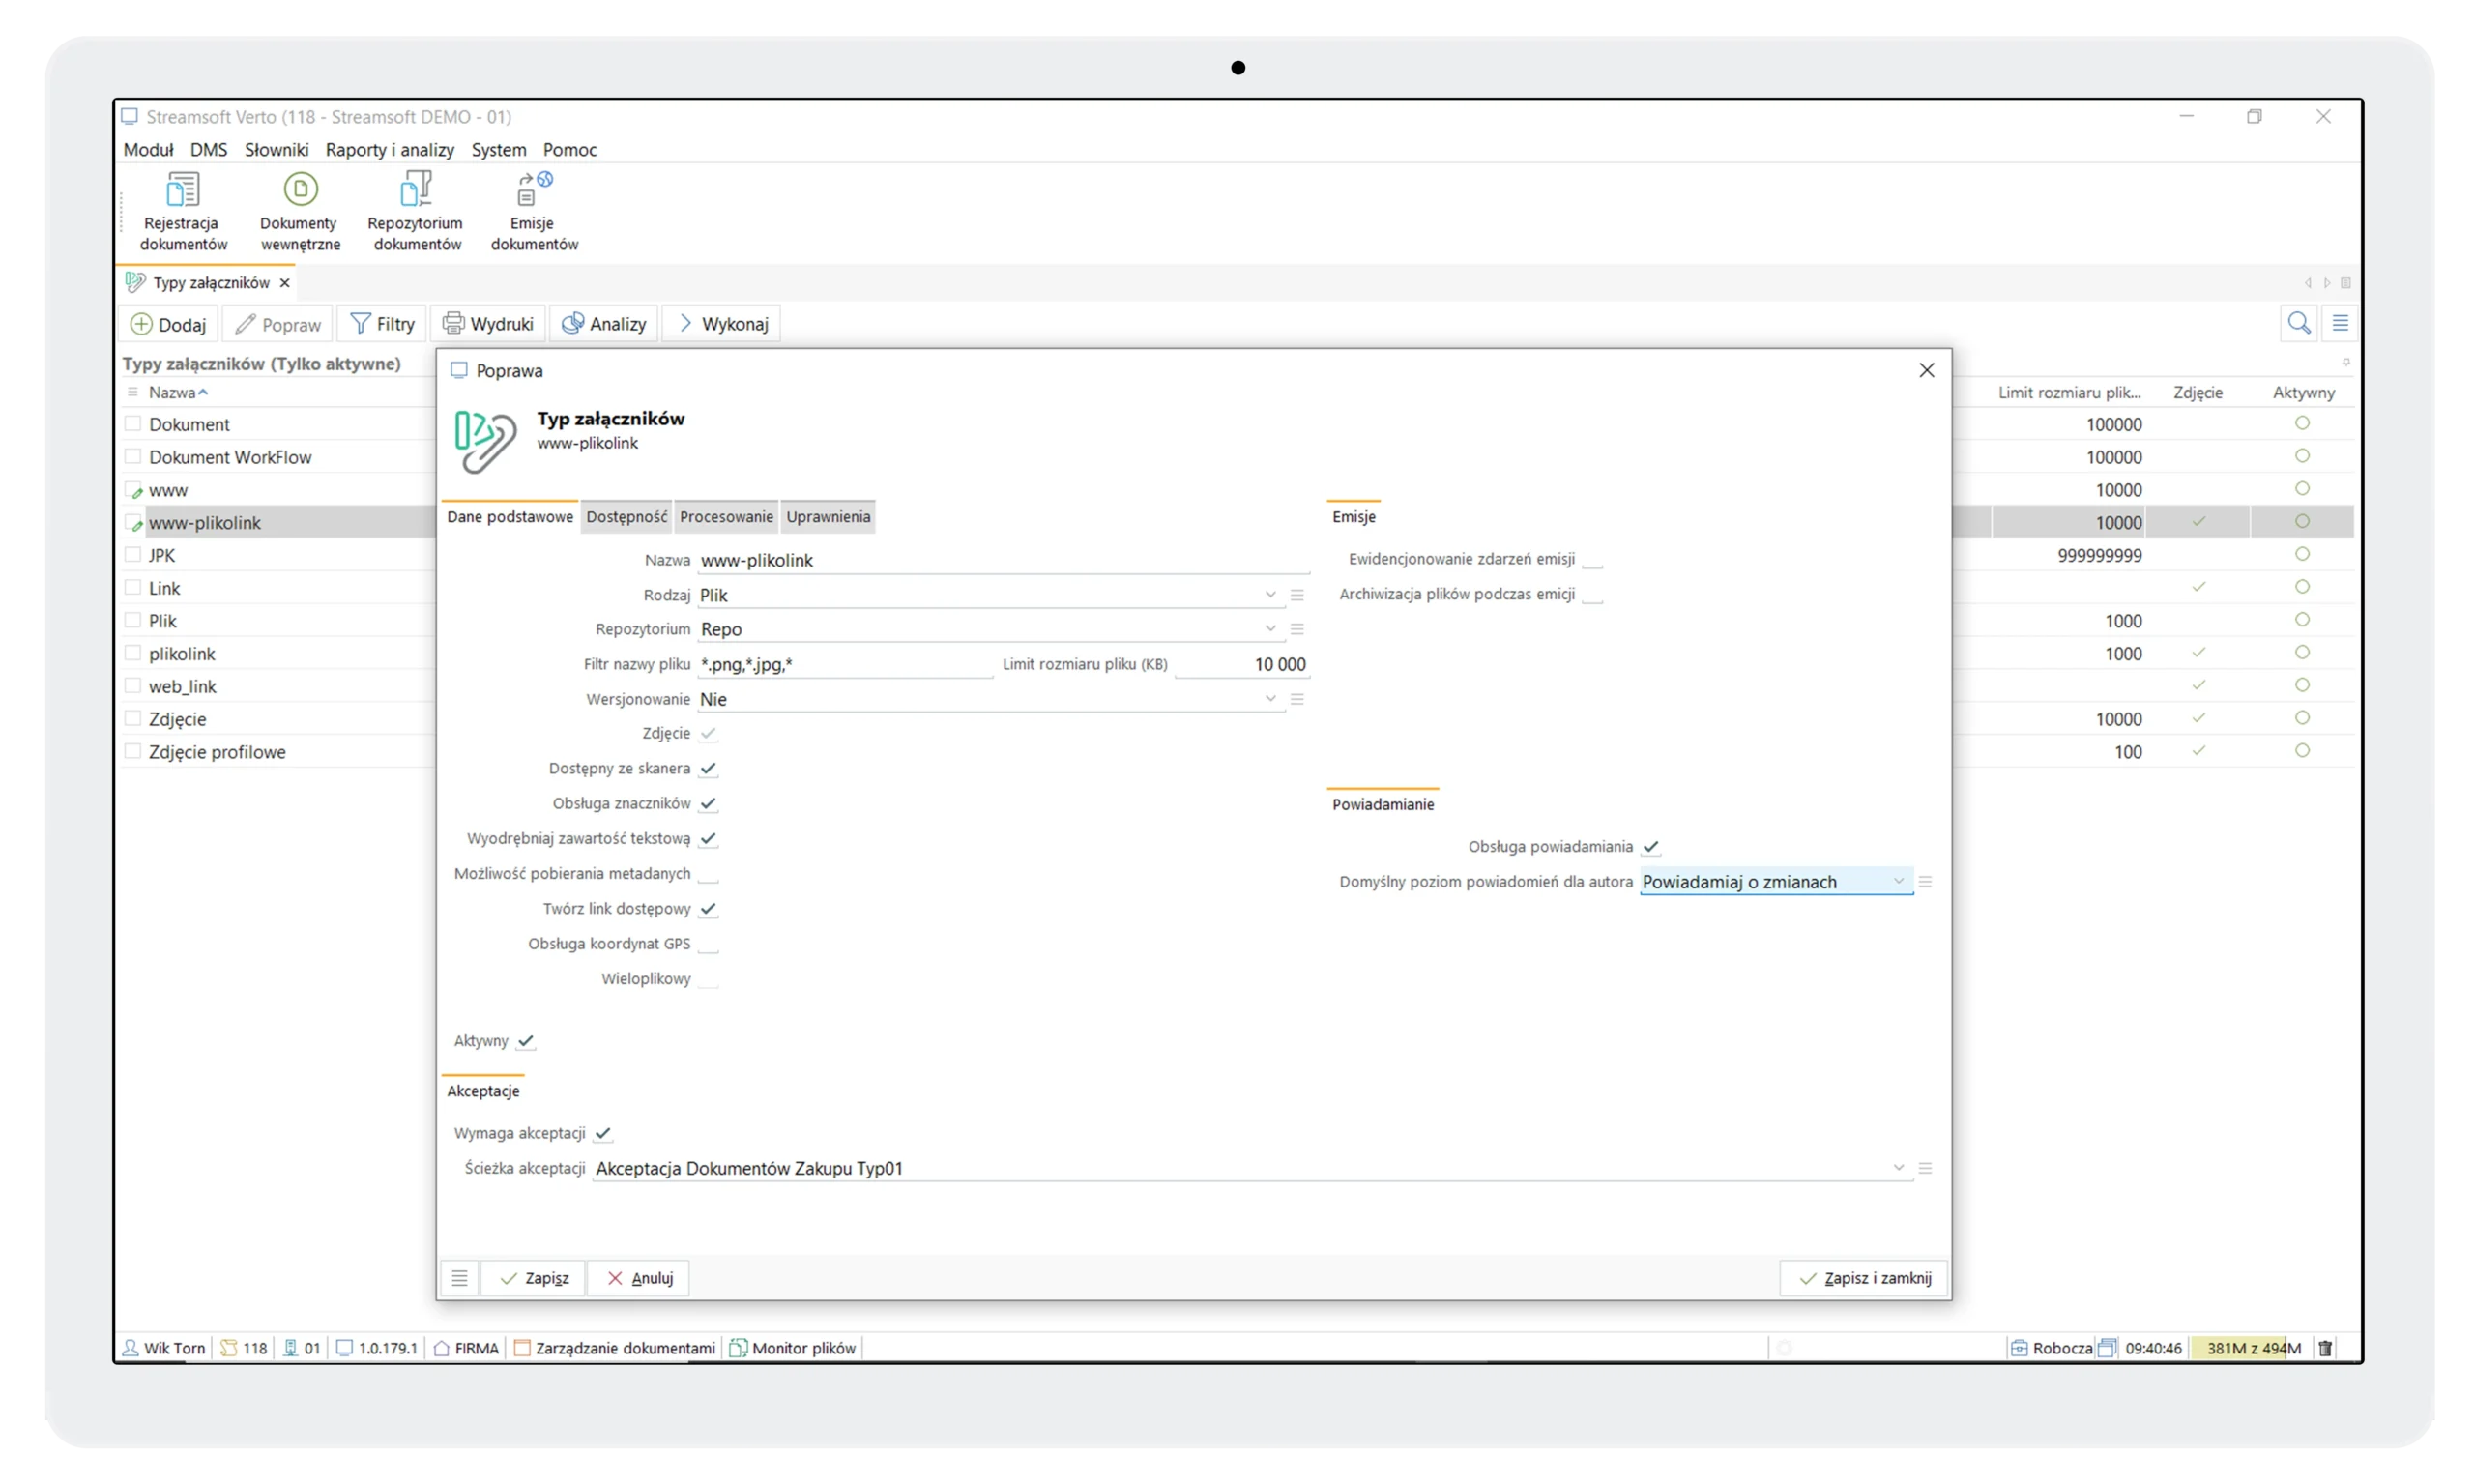Expand the Wersjonowanie dropdown
The height and width of the screenshot is (1484, 2475).
tap(1270, 699)
